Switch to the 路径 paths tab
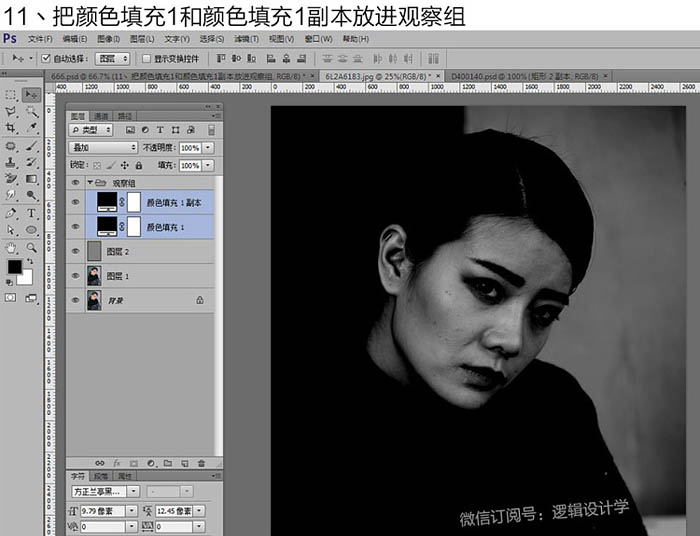This screenshot has height=536, width=700. 125,116
